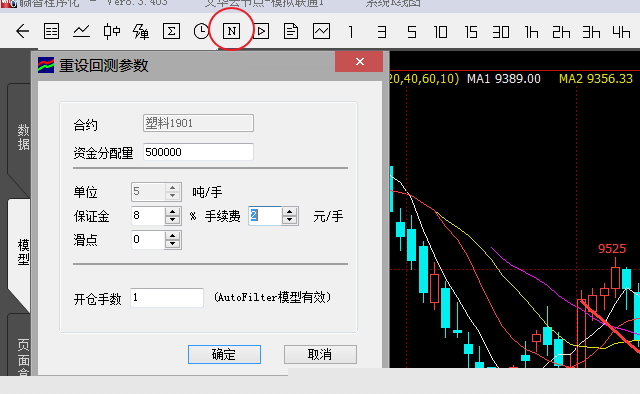The width and height of the screenshot is (640, 394).
Task: Cancel the dialog with 取消 button
Action: tap(320, 354)
